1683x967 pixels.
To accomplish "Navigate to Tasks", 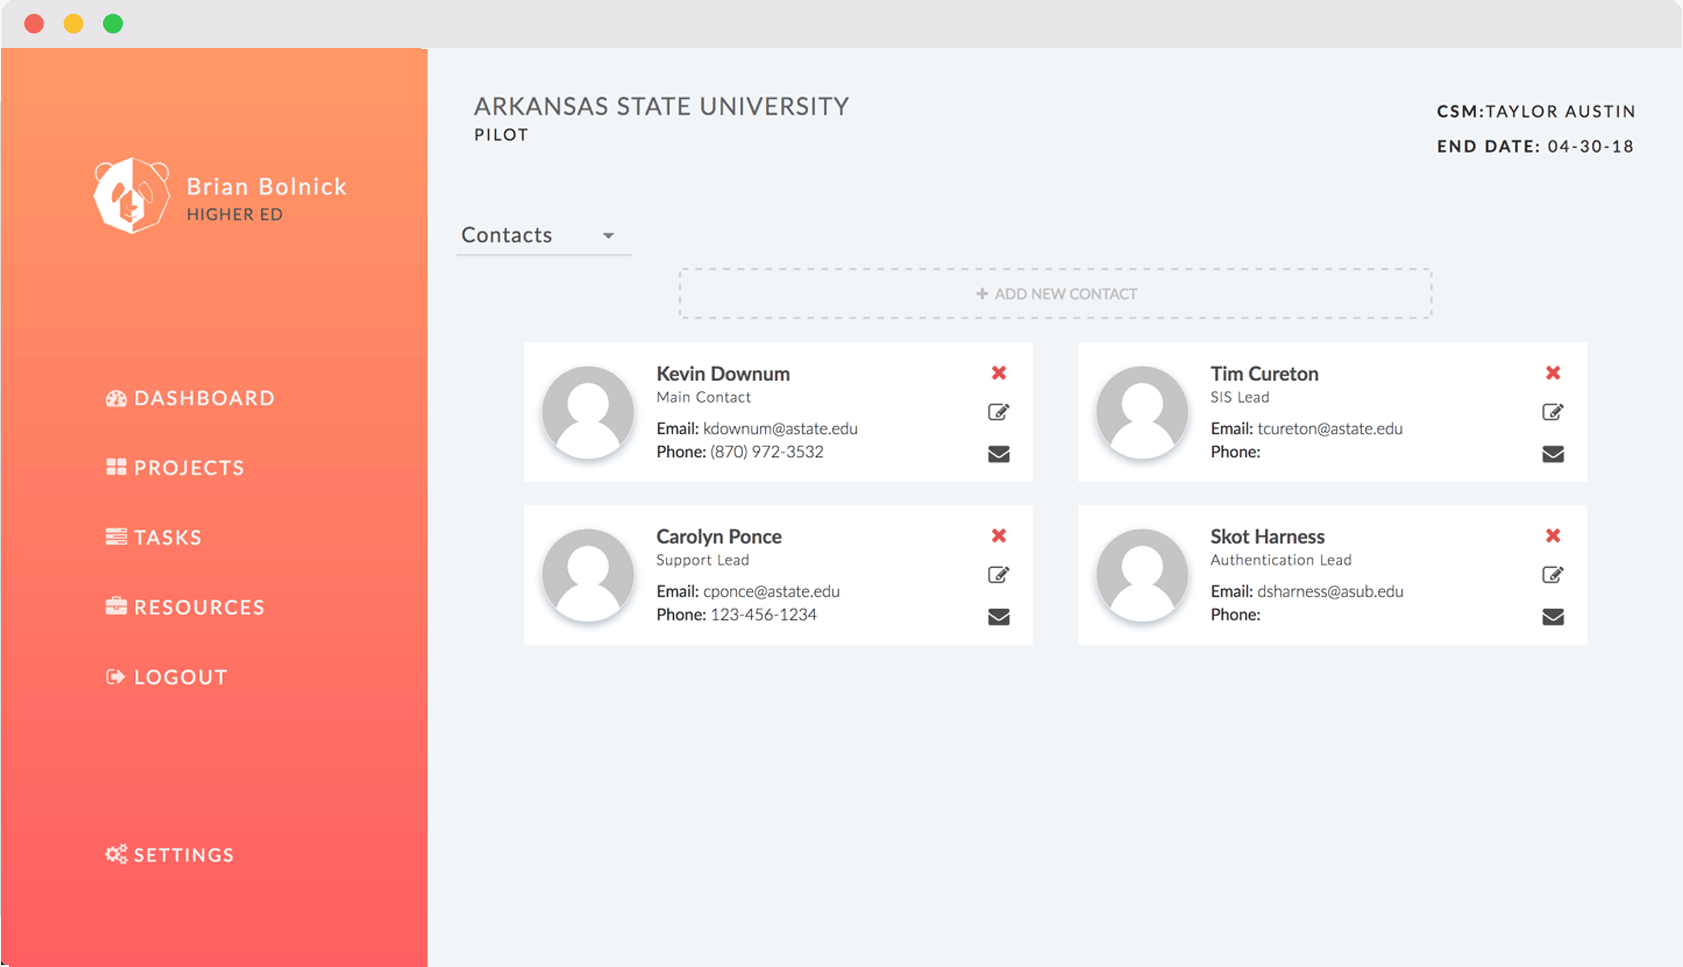I will [154, 537].
